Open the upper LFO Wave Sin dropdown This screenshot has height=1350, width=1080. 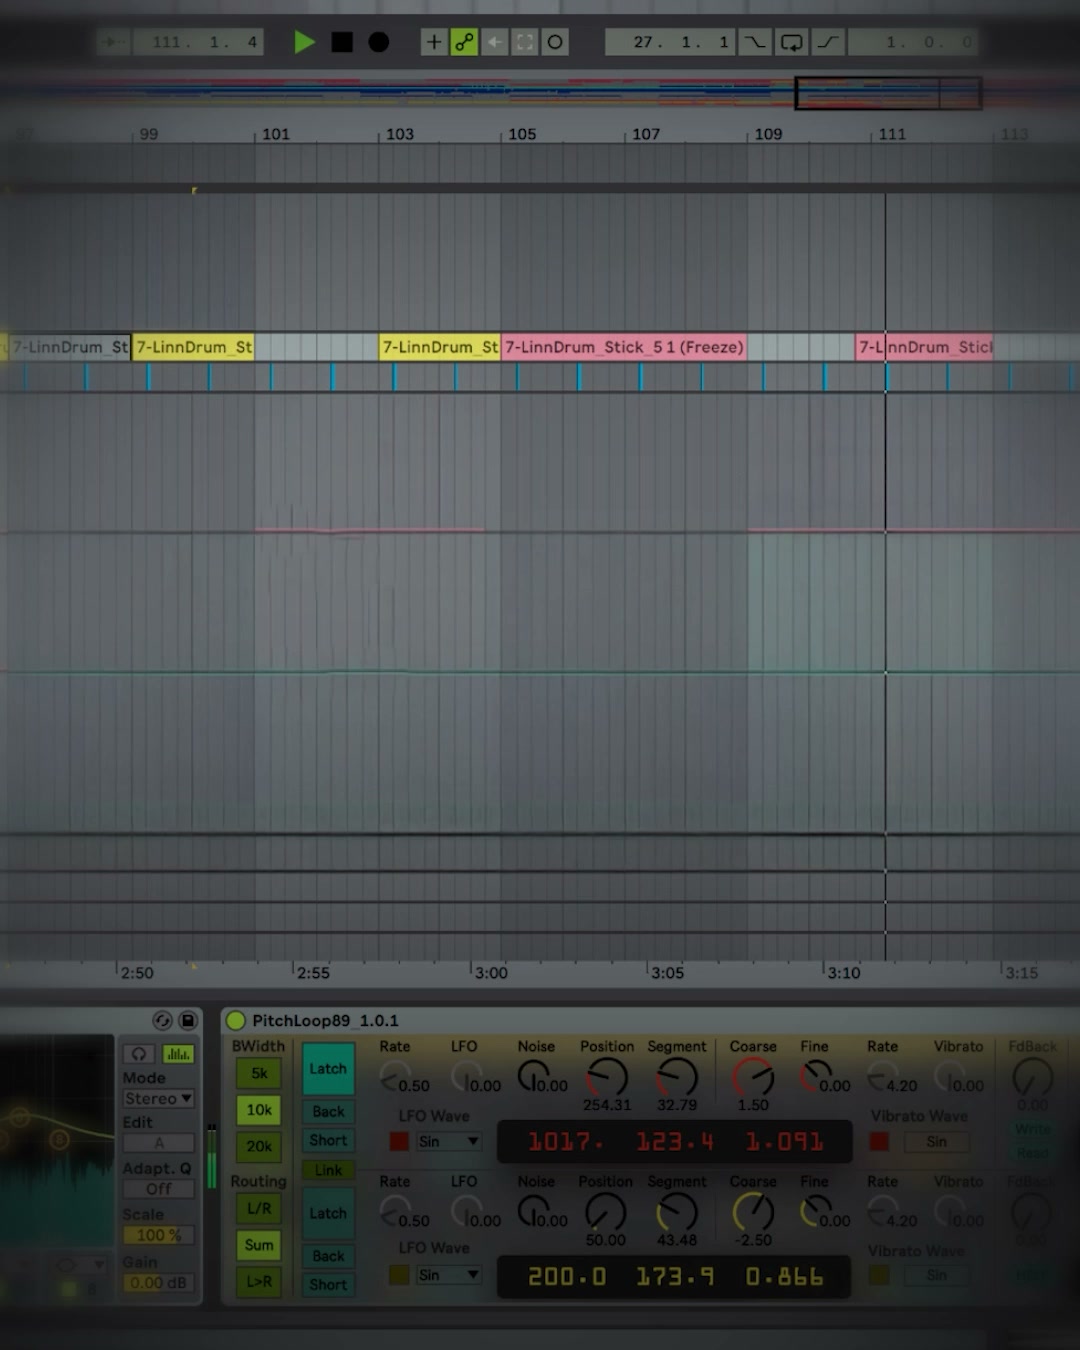tap(449, 1142)
